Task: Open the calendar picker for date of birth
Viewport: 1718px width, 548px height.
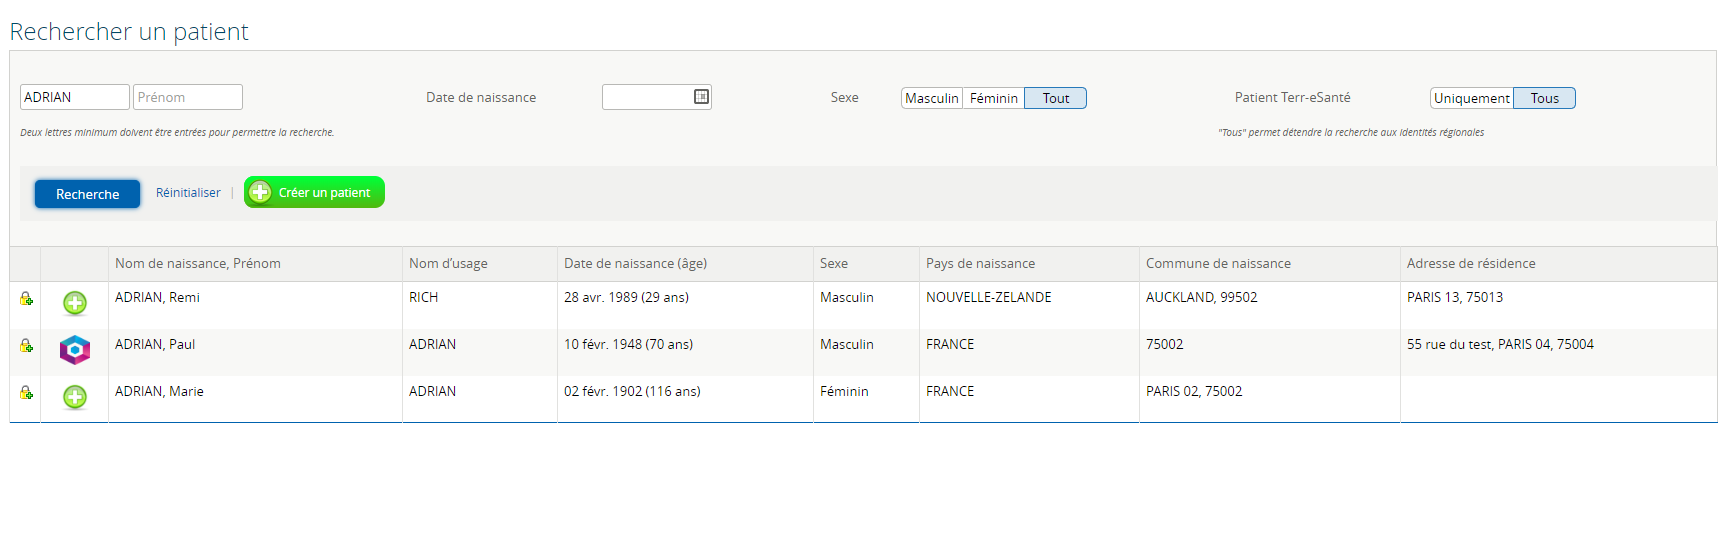Action: tap(701, 97)
